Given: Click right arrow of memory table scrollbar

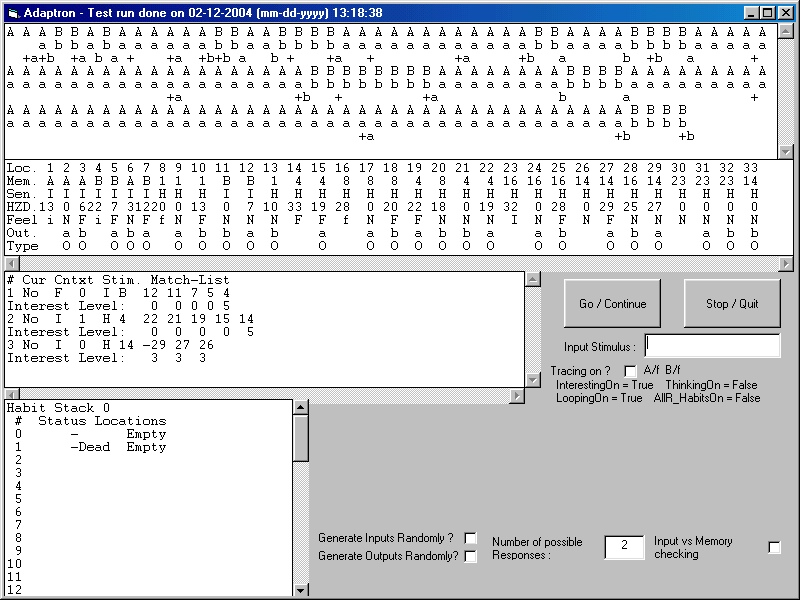Looking at the screenshot, I should 786,264.
